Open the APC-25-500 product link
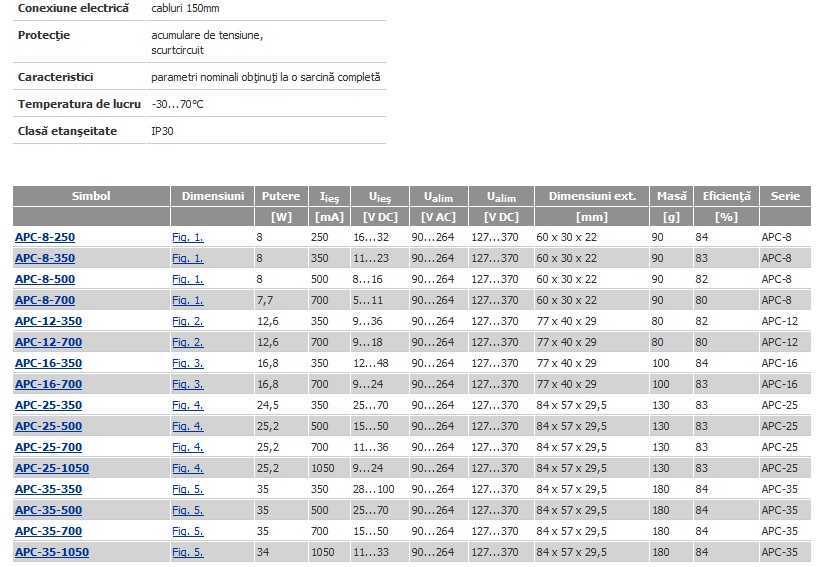The height and width of the screenshot is (567, 817). pyautogui.click(x=48, y=426)
